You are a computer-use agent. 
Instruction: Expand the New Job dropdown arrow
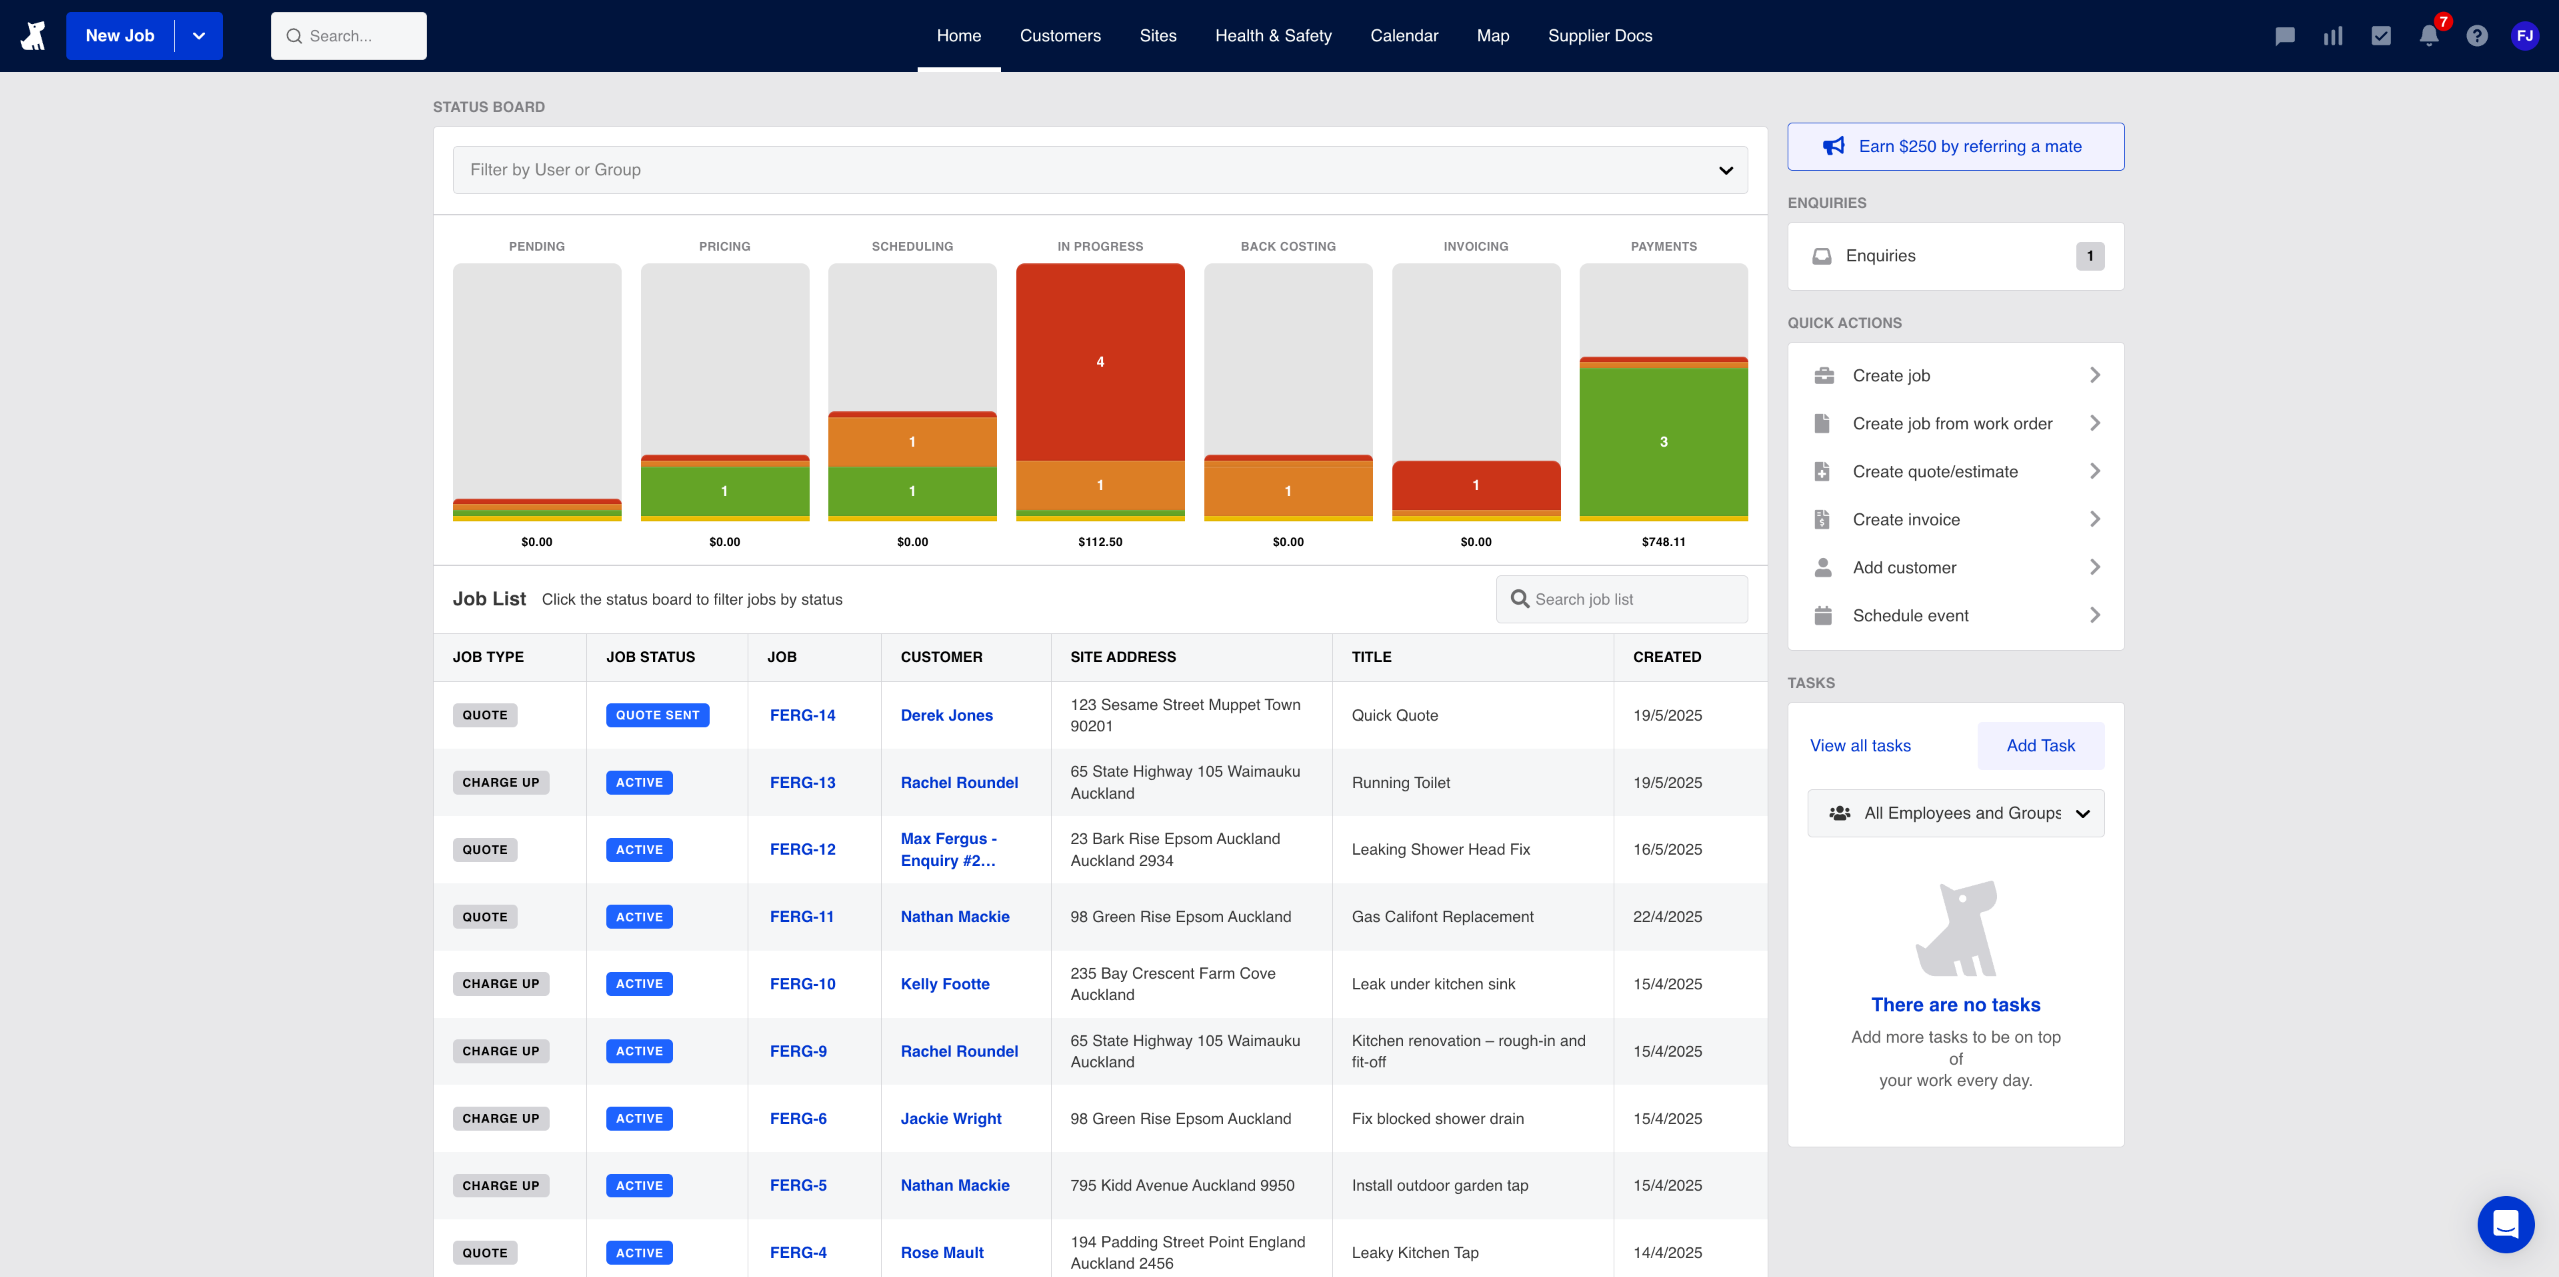click(199, 36)
